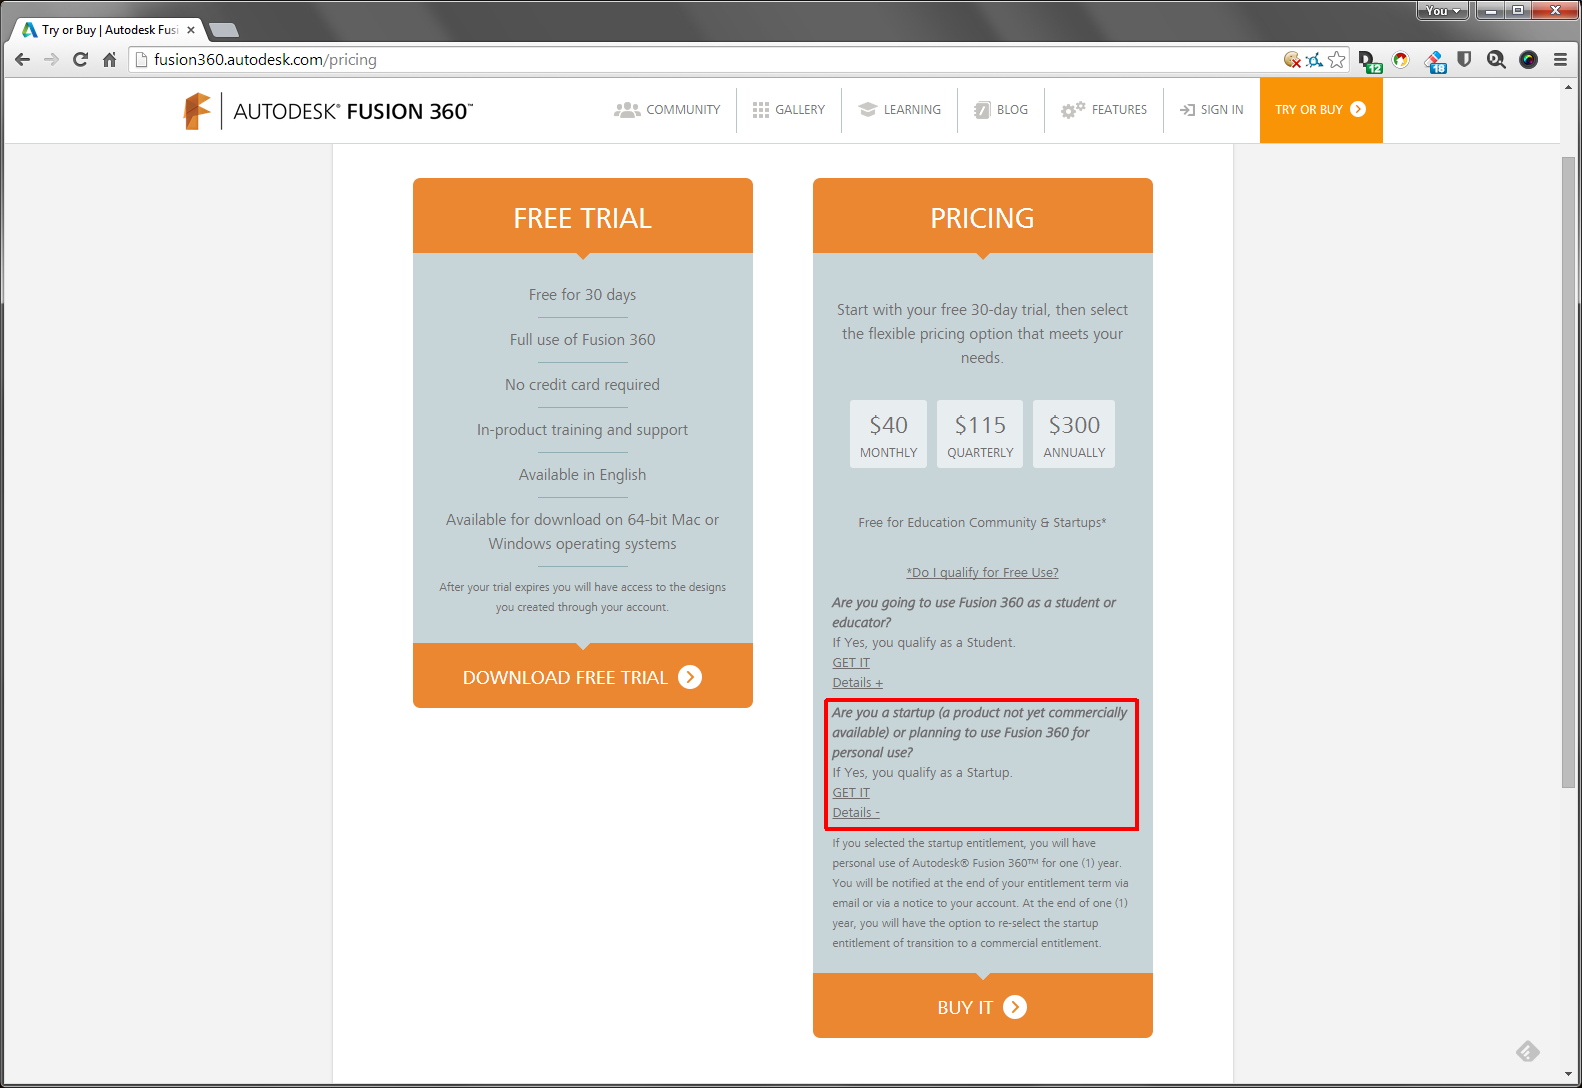
Task: Go to the Learning nav item
Action: pyautogui.click(x=900, y=110)
